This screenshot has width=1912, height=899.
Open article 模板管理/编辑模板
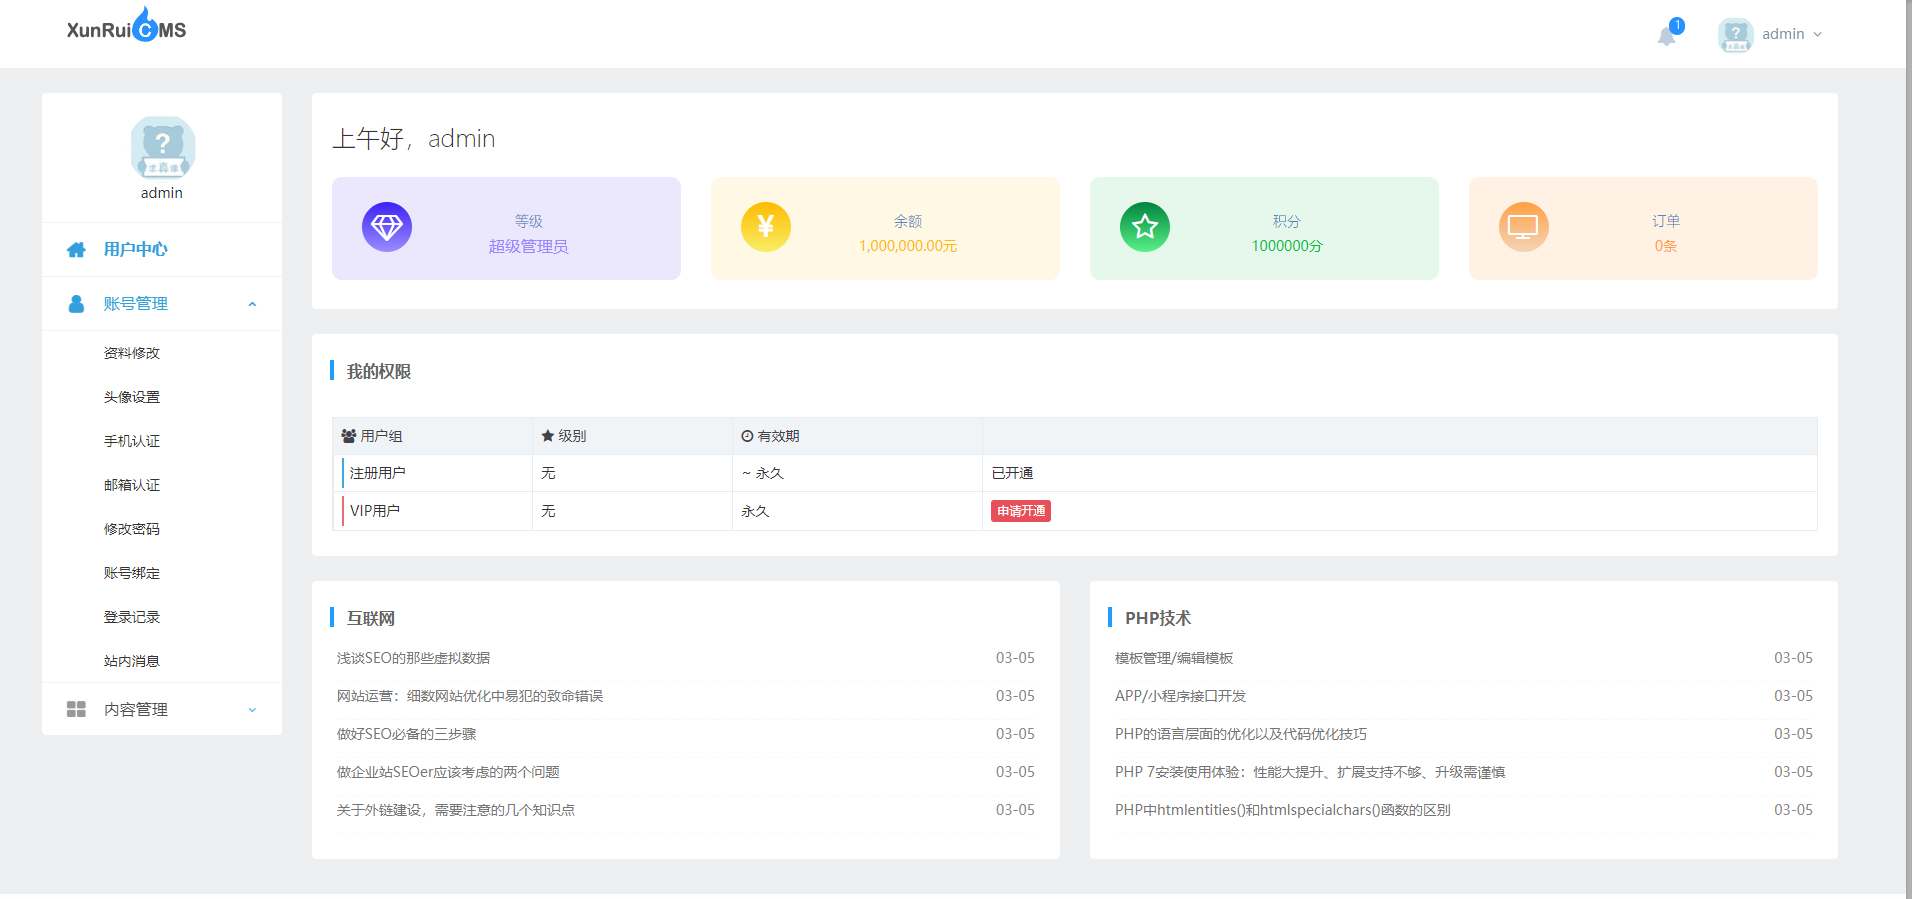[1174, 658]
